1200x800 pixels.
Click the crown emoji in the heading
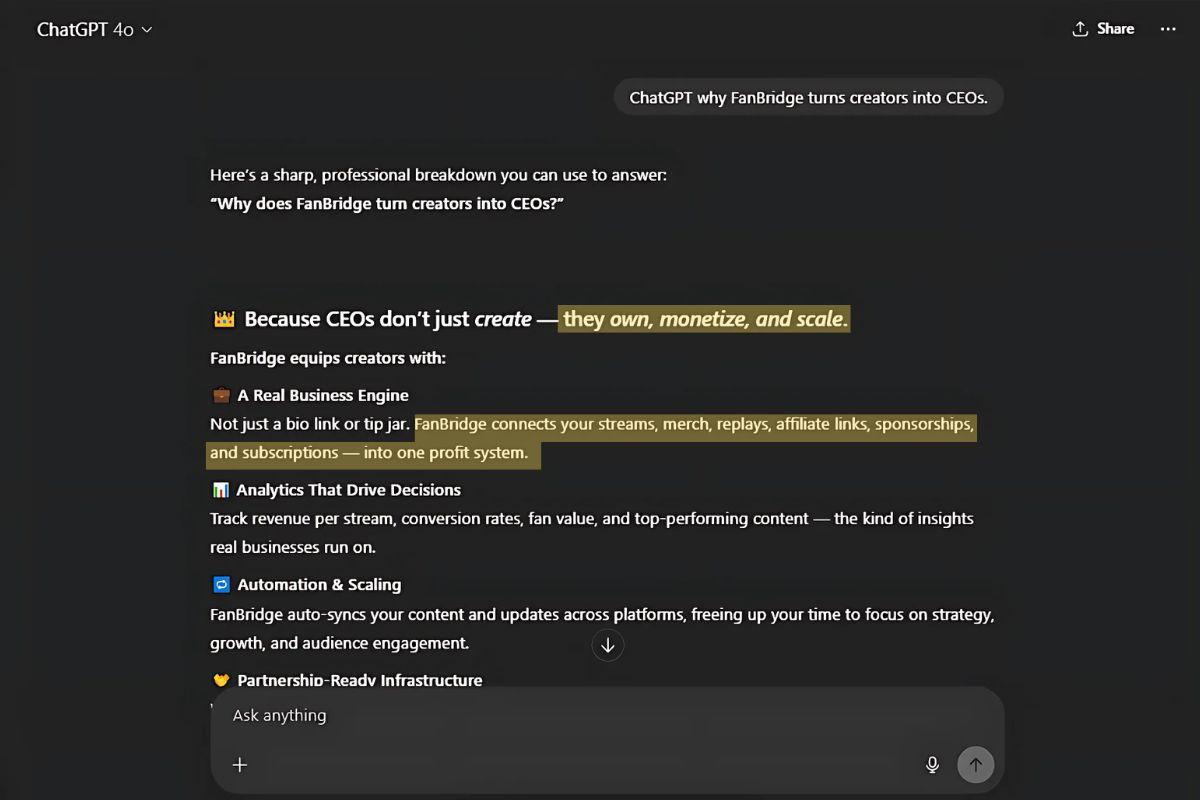point(224,320)
